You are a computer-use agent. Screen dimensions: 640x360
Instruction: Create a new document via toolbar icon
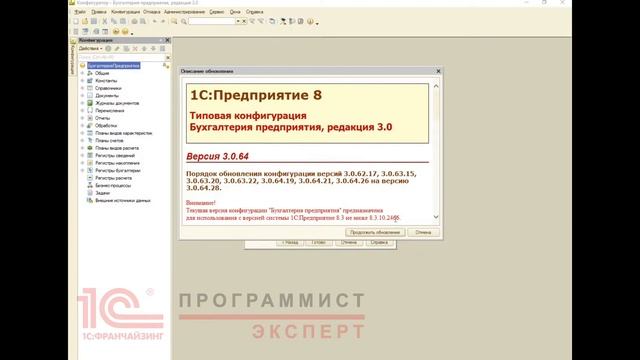tap(76, 21)
